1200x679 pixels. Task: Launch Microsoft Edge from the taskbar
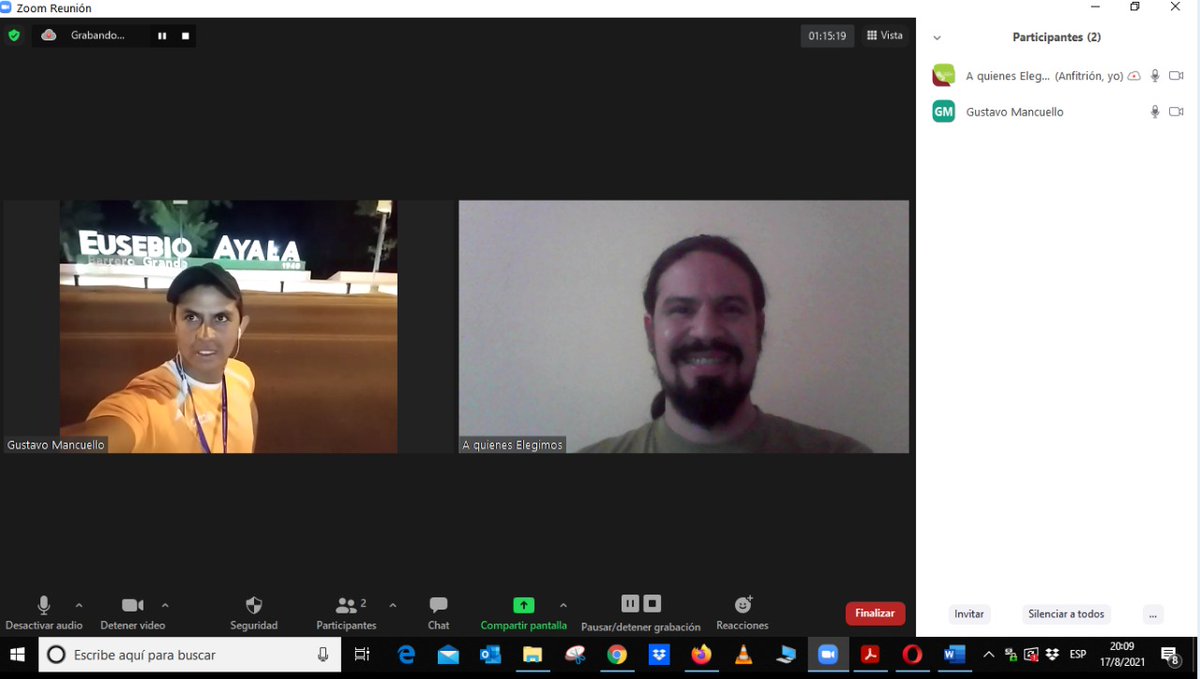click(406, 654)
